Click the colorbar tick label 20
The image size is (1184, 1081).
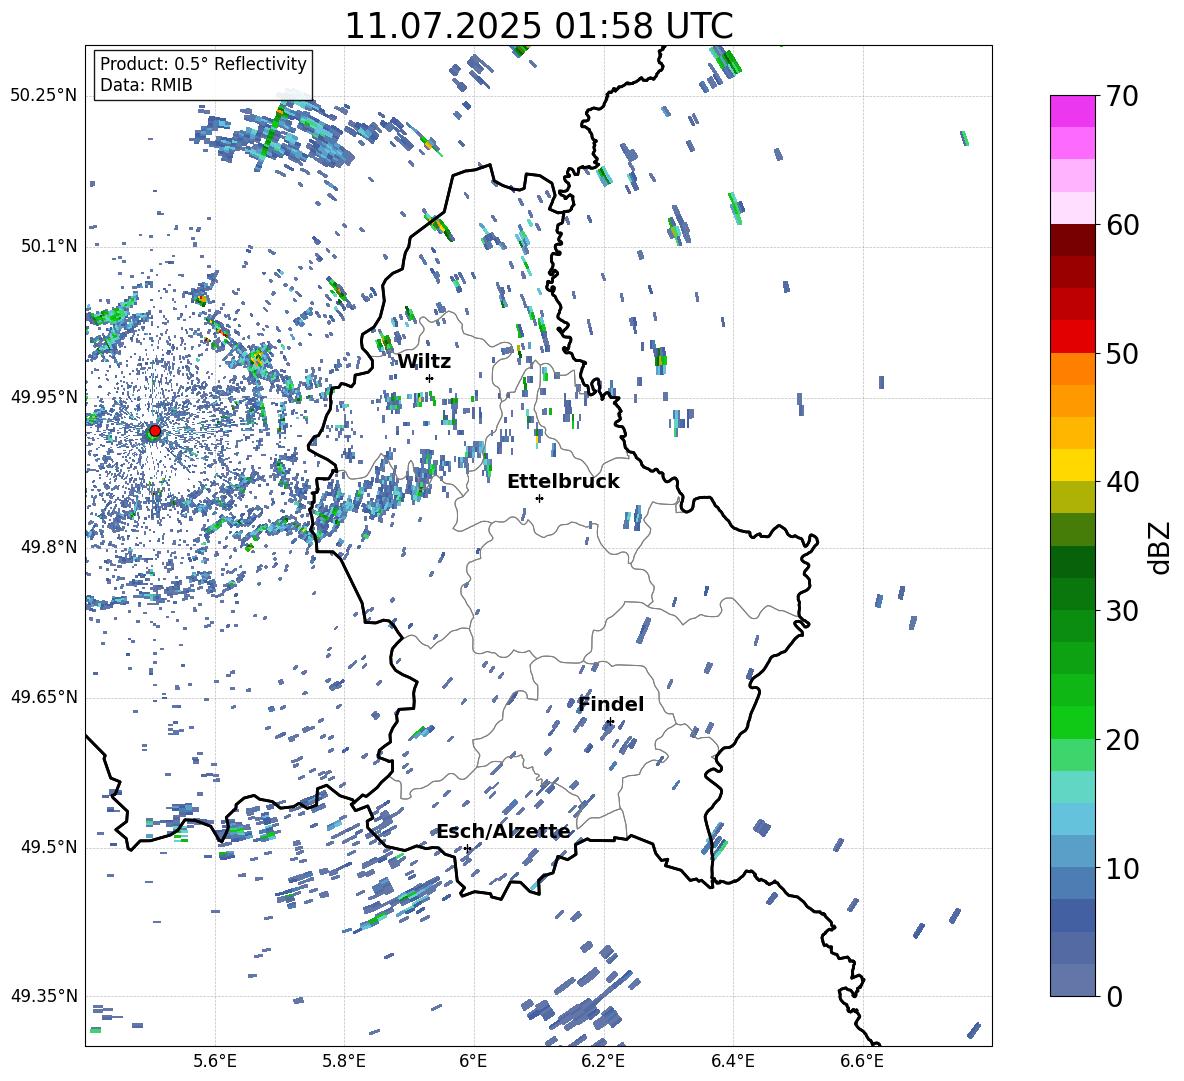[x=1122, y=739]
